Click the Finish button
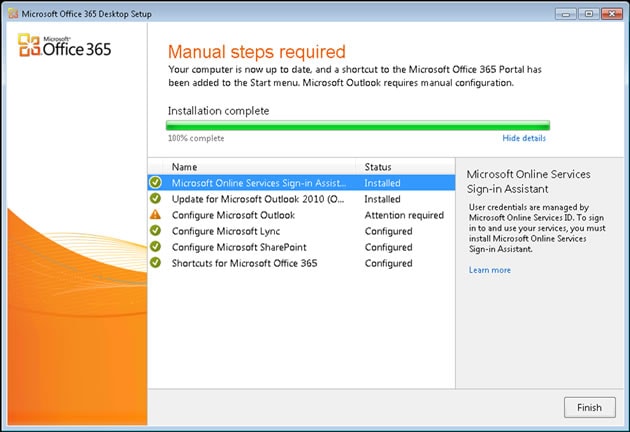This screenshot has height=432, width=630. (589, 407)
